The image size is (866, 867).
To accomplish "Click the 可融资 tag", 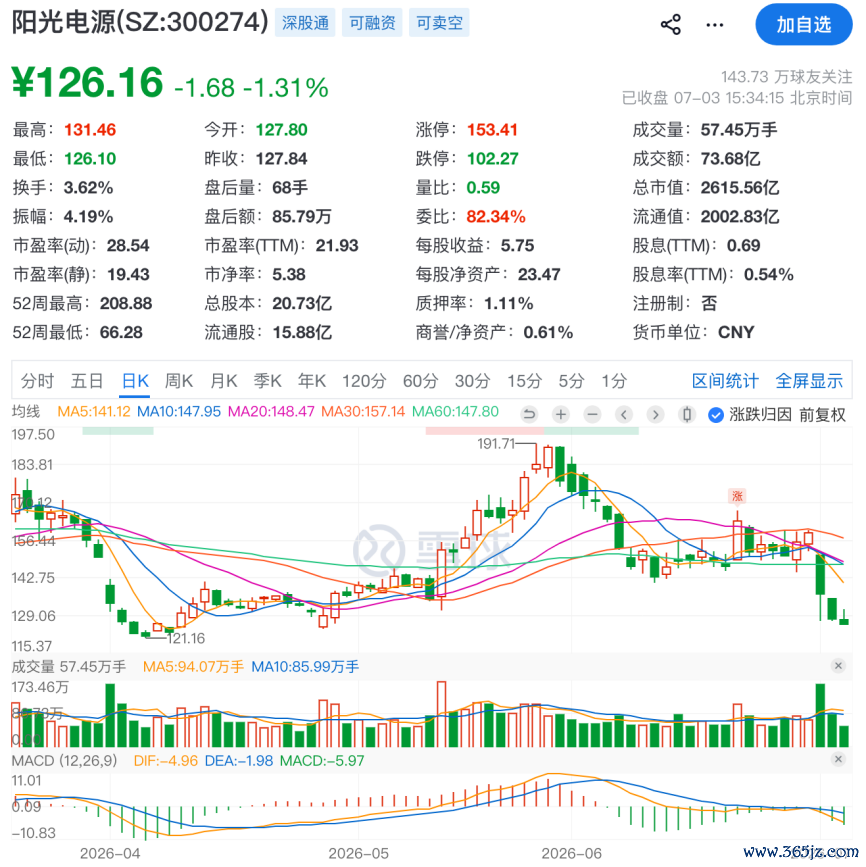I will pos(372,23).
